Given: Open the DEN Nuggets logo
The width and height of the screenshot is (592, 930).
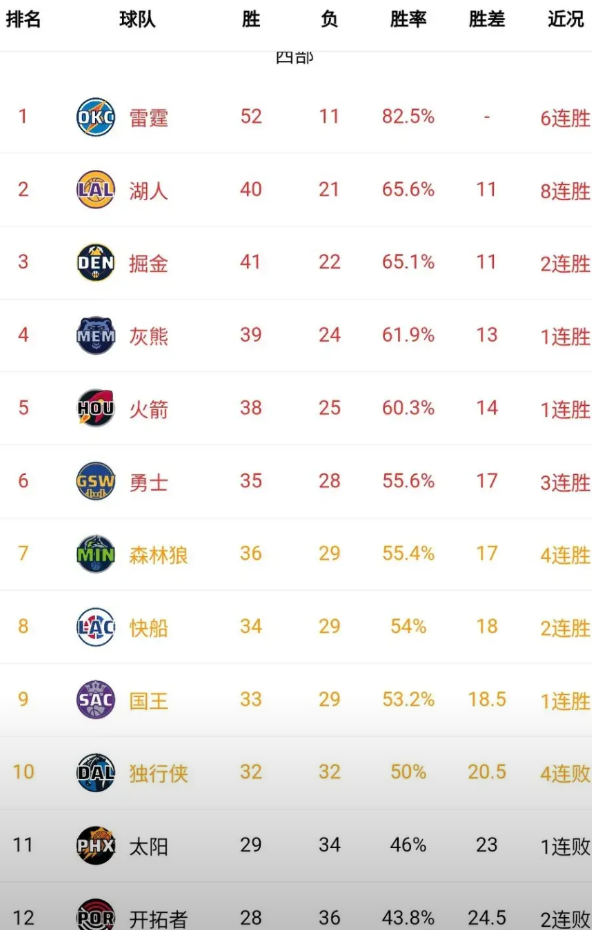Looking at the screenshot, I should tap(96, 262).
